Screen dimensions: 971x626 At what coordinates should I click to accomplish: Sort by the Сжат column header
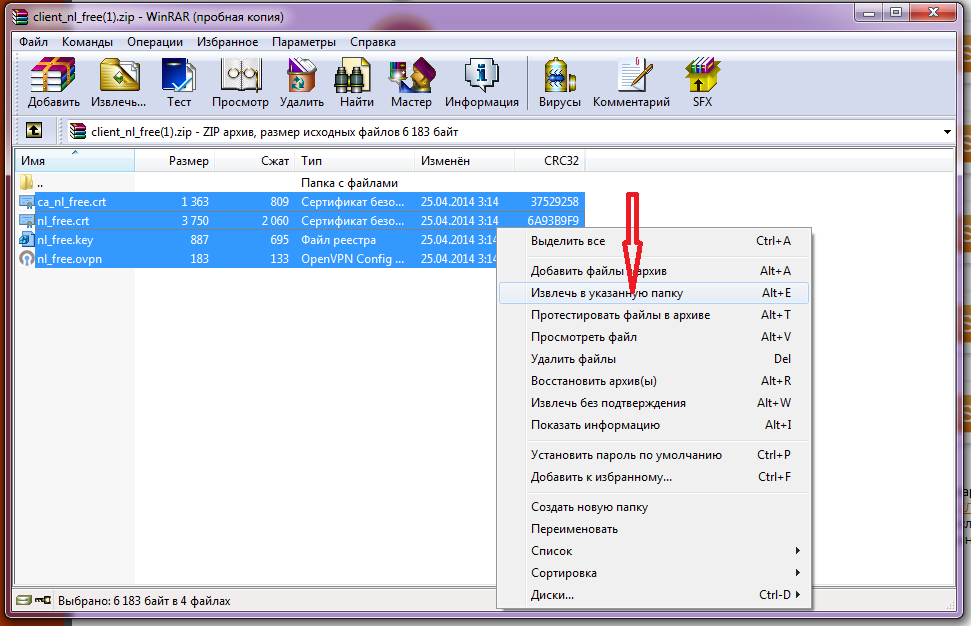(254, 160)
